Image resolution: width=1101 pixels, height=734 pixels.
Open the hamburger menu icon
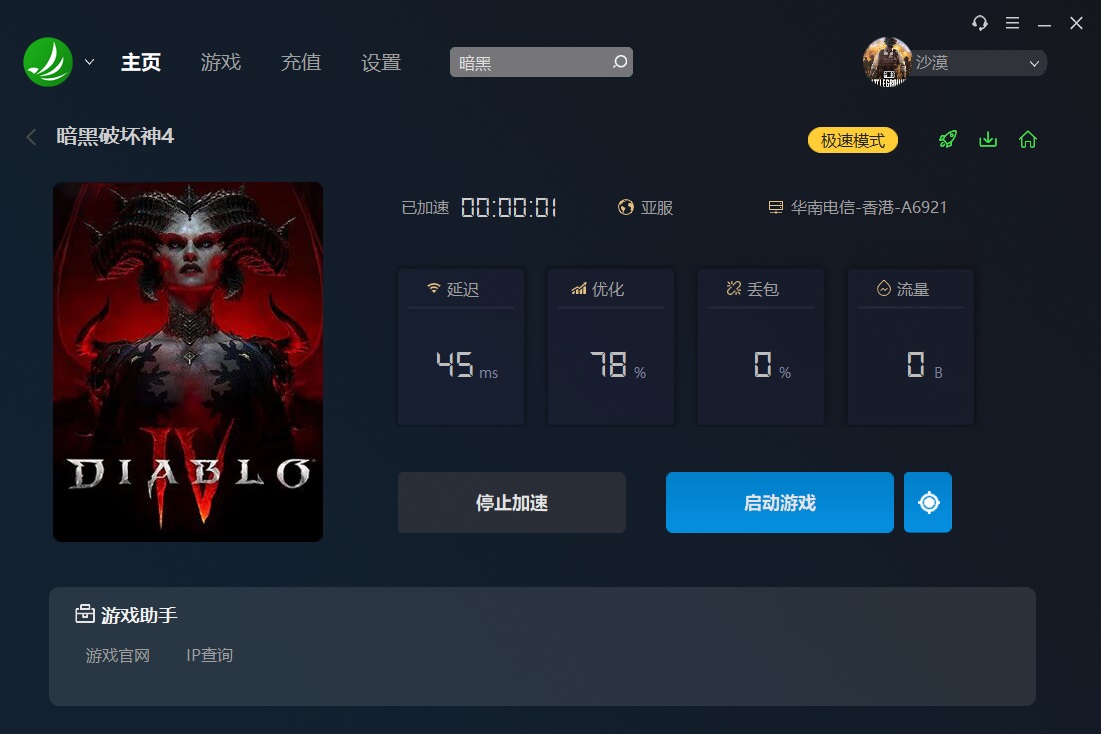[x=1013, y=23]
